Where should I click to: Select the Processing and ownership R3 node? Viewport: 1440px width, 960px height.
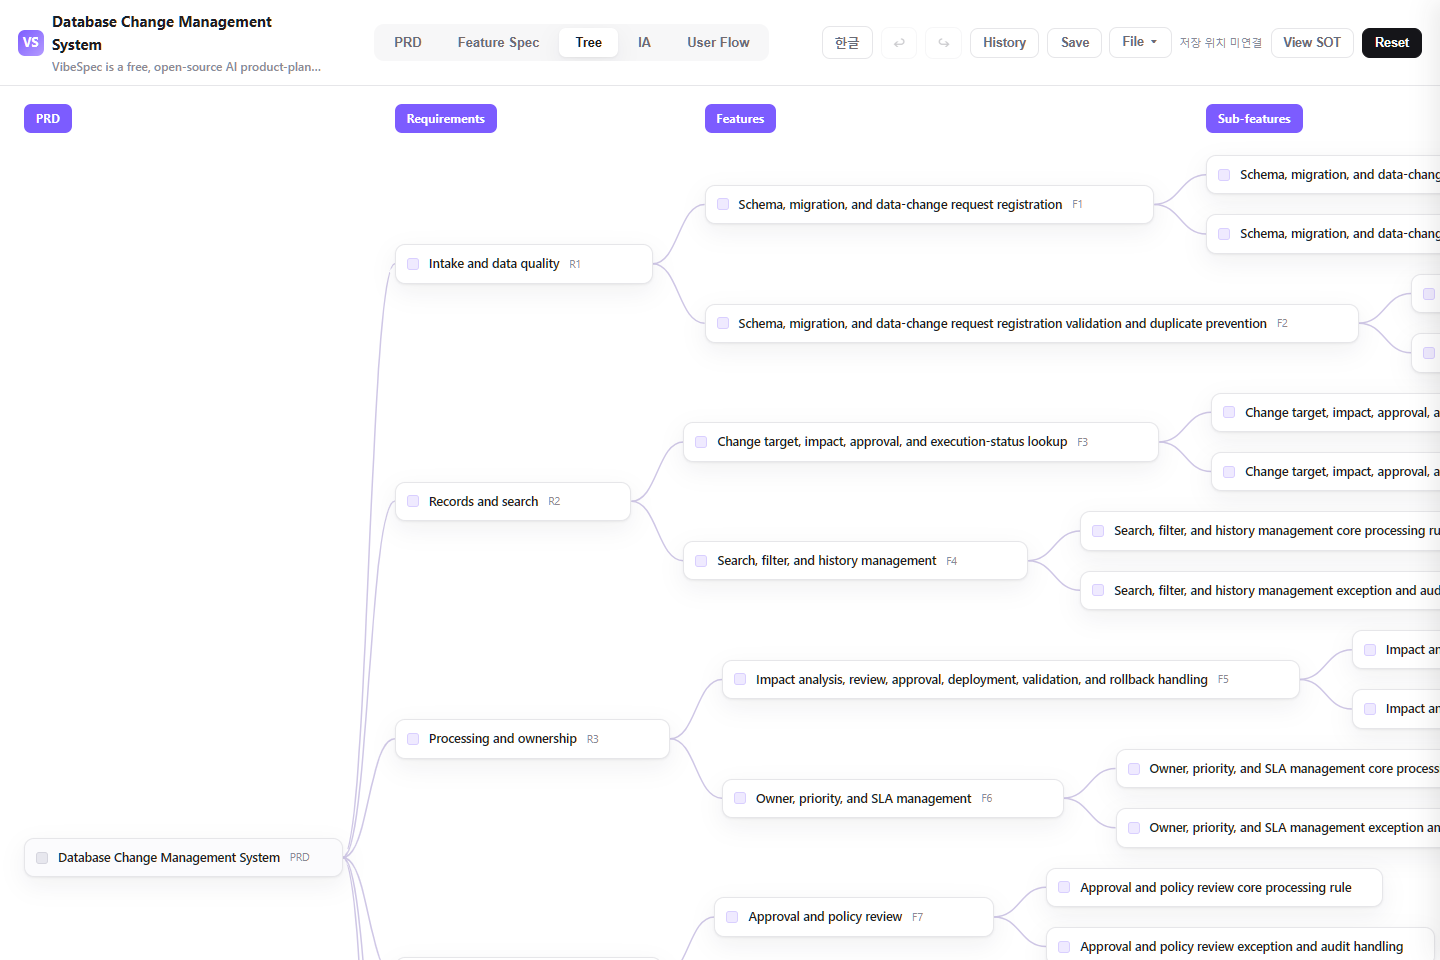532,739
